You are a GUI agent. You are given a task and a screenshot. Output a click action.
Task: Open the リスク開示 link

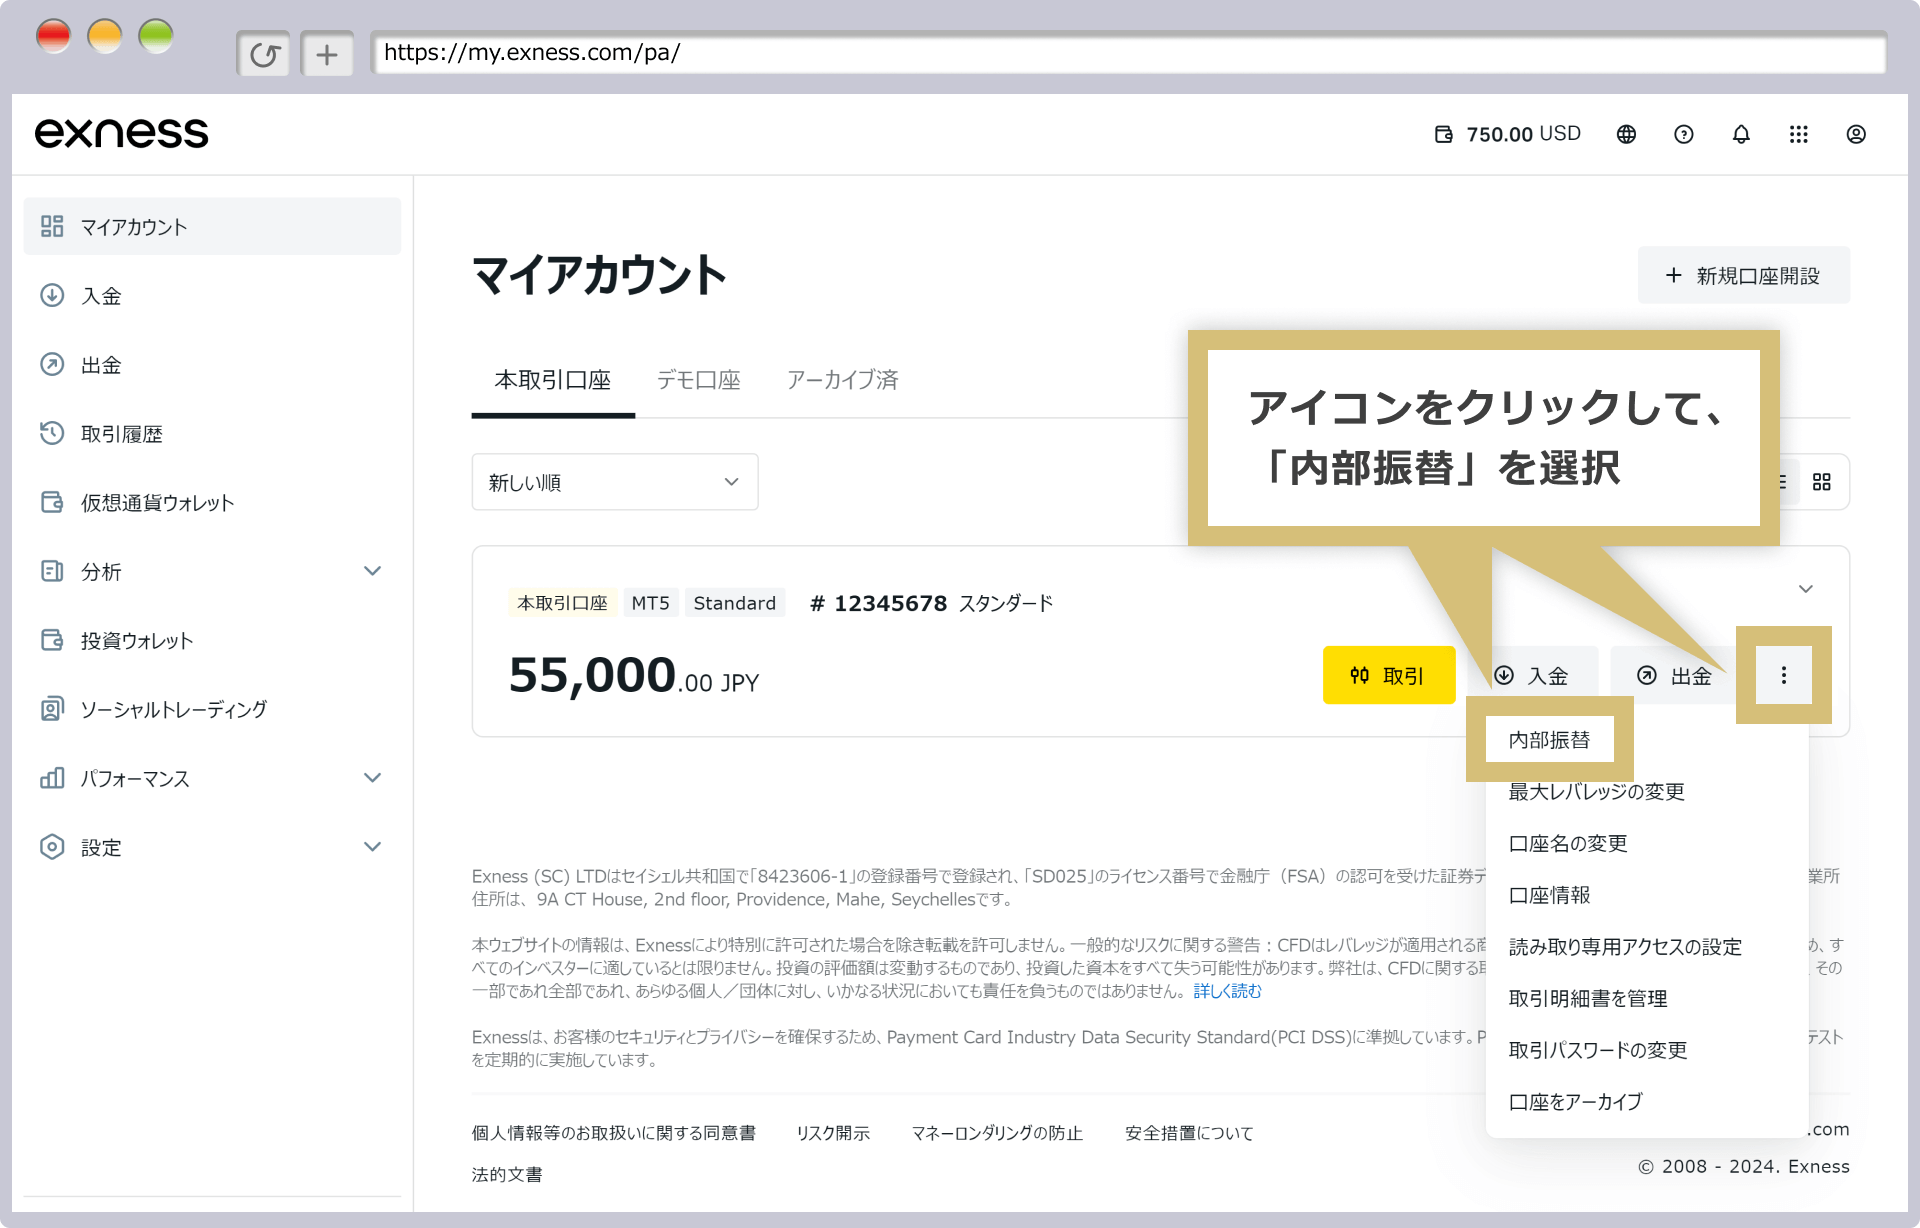coord(833,1133)
